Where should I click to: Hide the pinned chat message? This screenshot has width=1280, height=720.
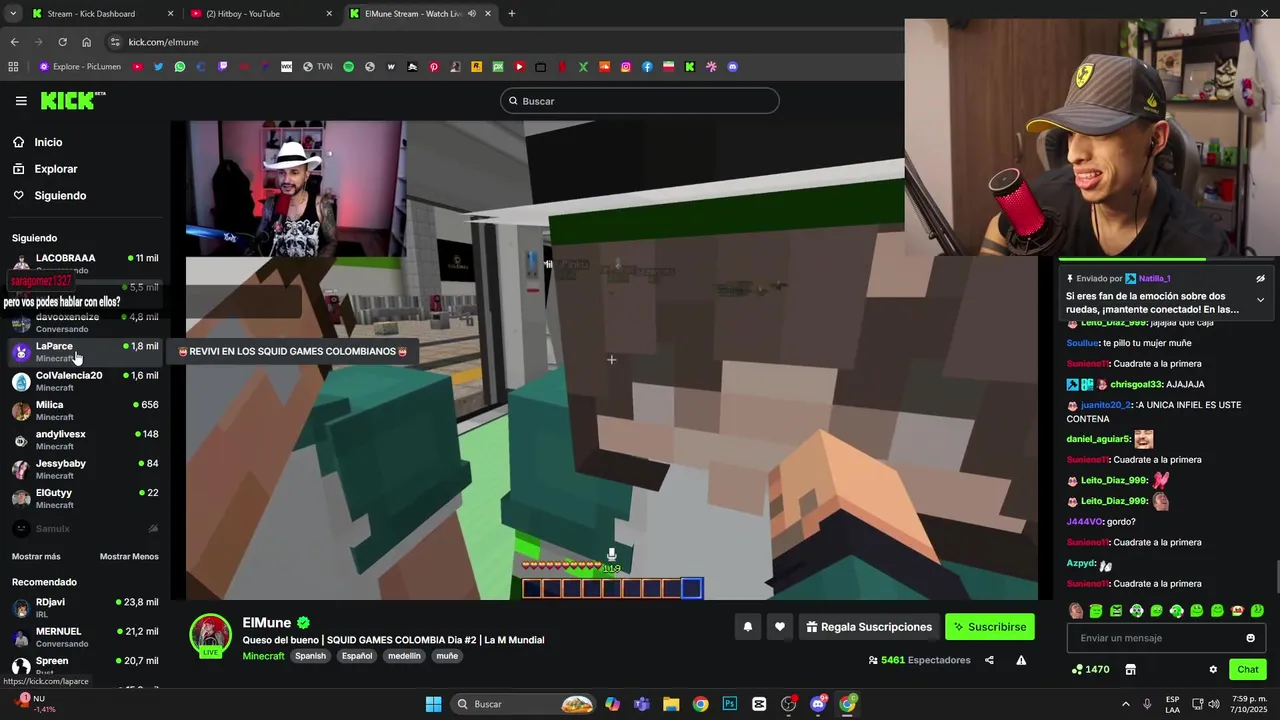pos(1260,279)
